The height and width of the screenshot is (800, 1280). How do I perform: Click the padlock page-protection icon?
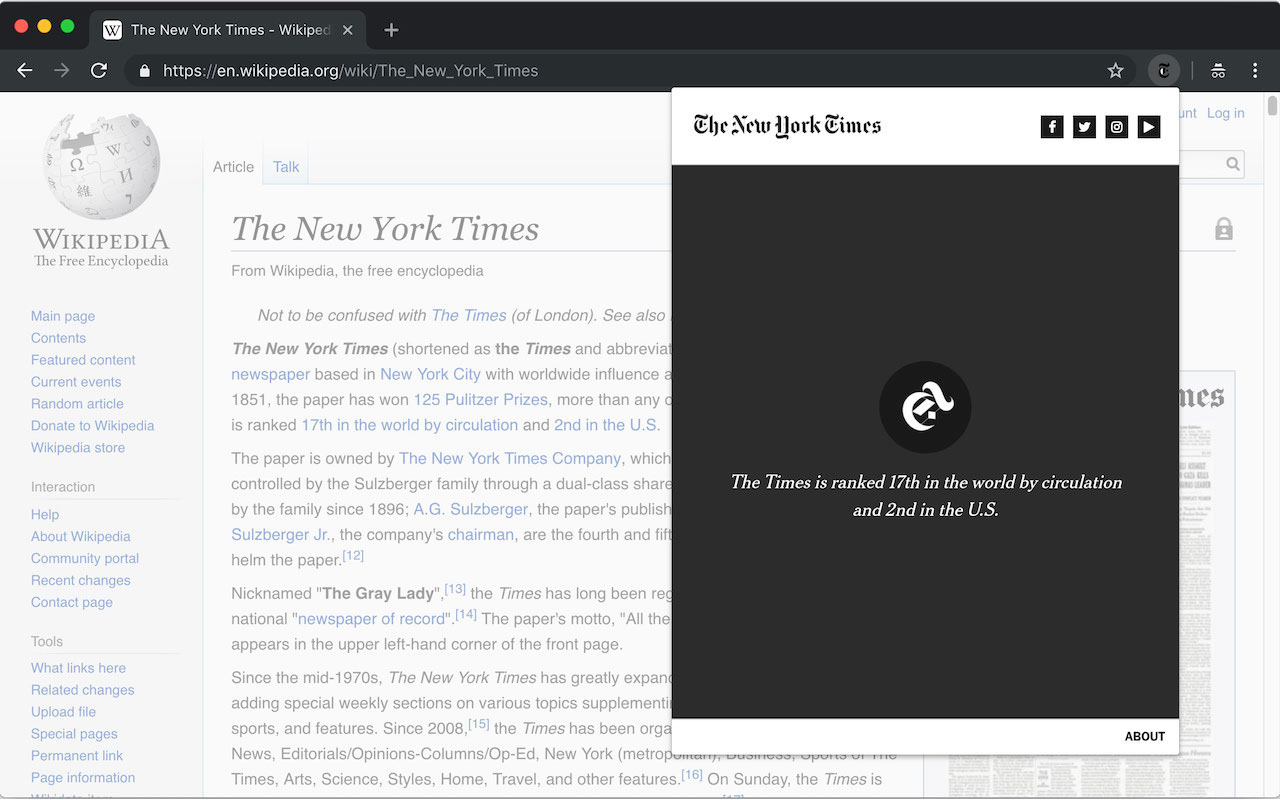1223,229
